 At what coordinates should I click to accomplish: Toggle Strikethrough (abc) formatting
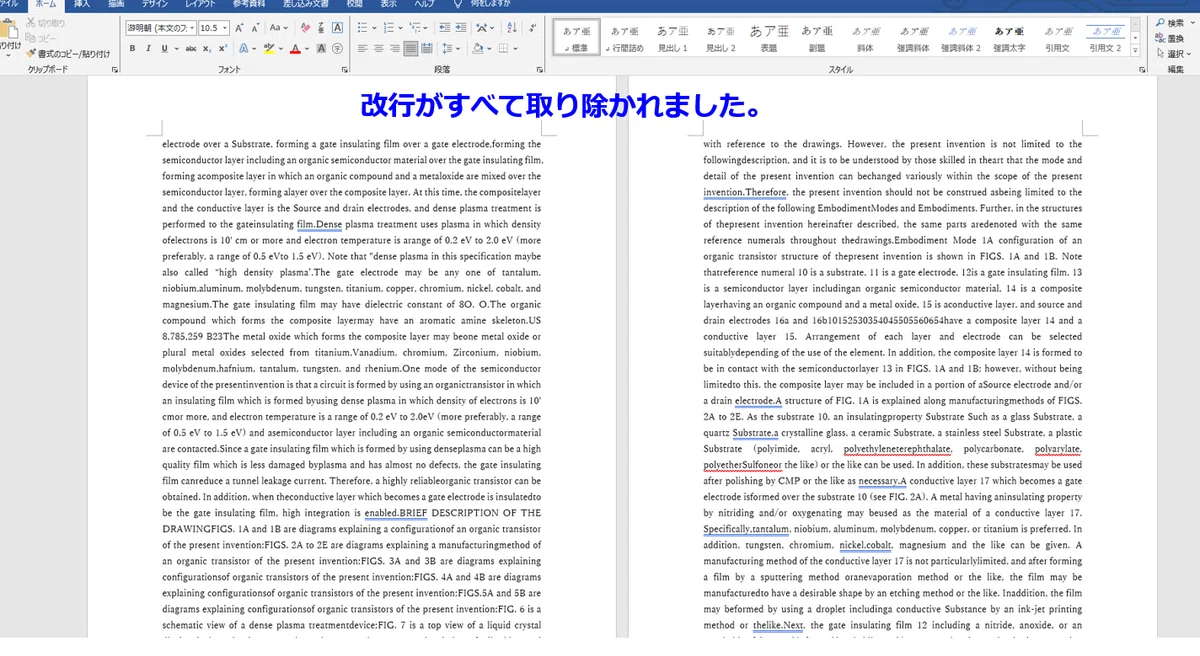coord(190,48)
